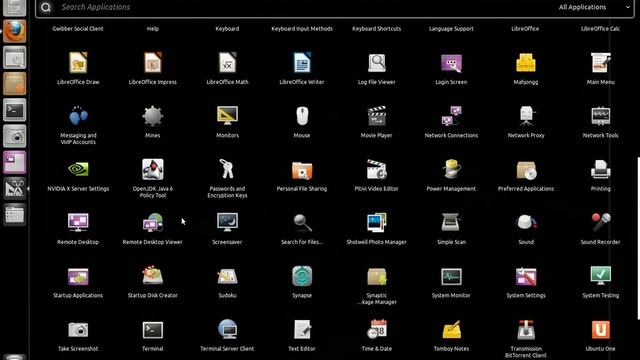Image resolution: width=640 pixels, height=360 pixels.
Task: Open the workspace switcher in launcher
Action: (15, 162)
